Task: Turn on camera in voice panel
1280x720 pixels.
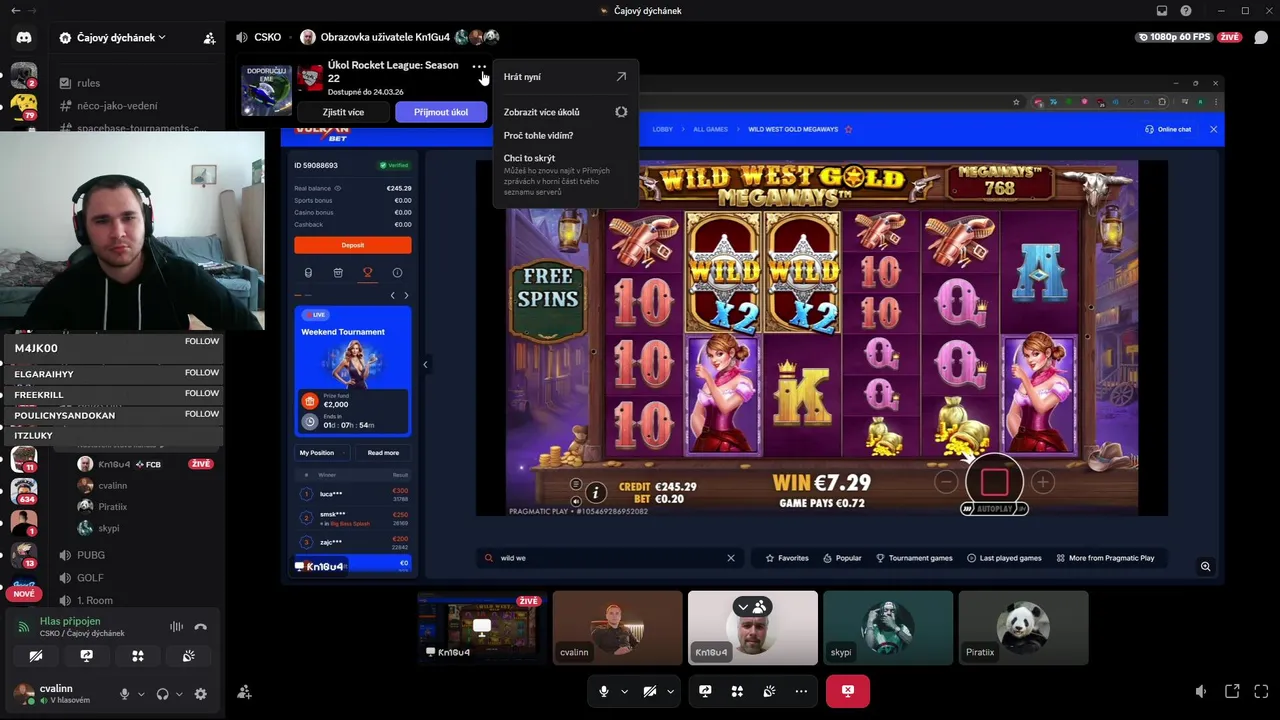Action: (36, 656)
